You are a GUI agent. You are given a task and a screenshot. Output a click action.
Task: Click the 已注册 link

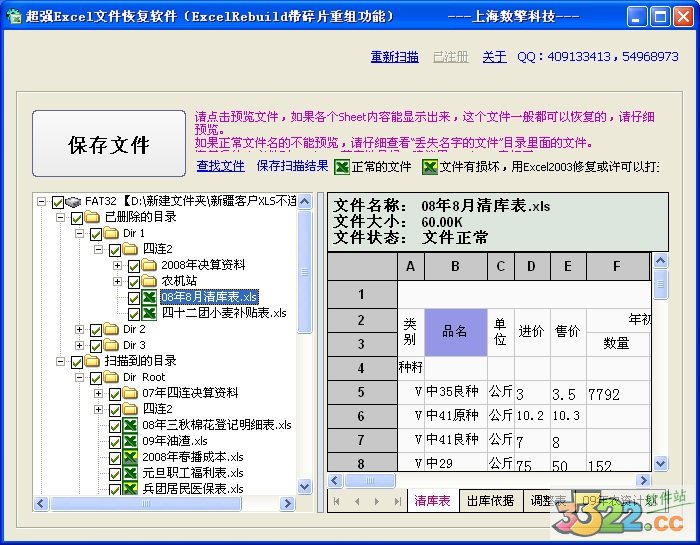click(x=451, y=57)
